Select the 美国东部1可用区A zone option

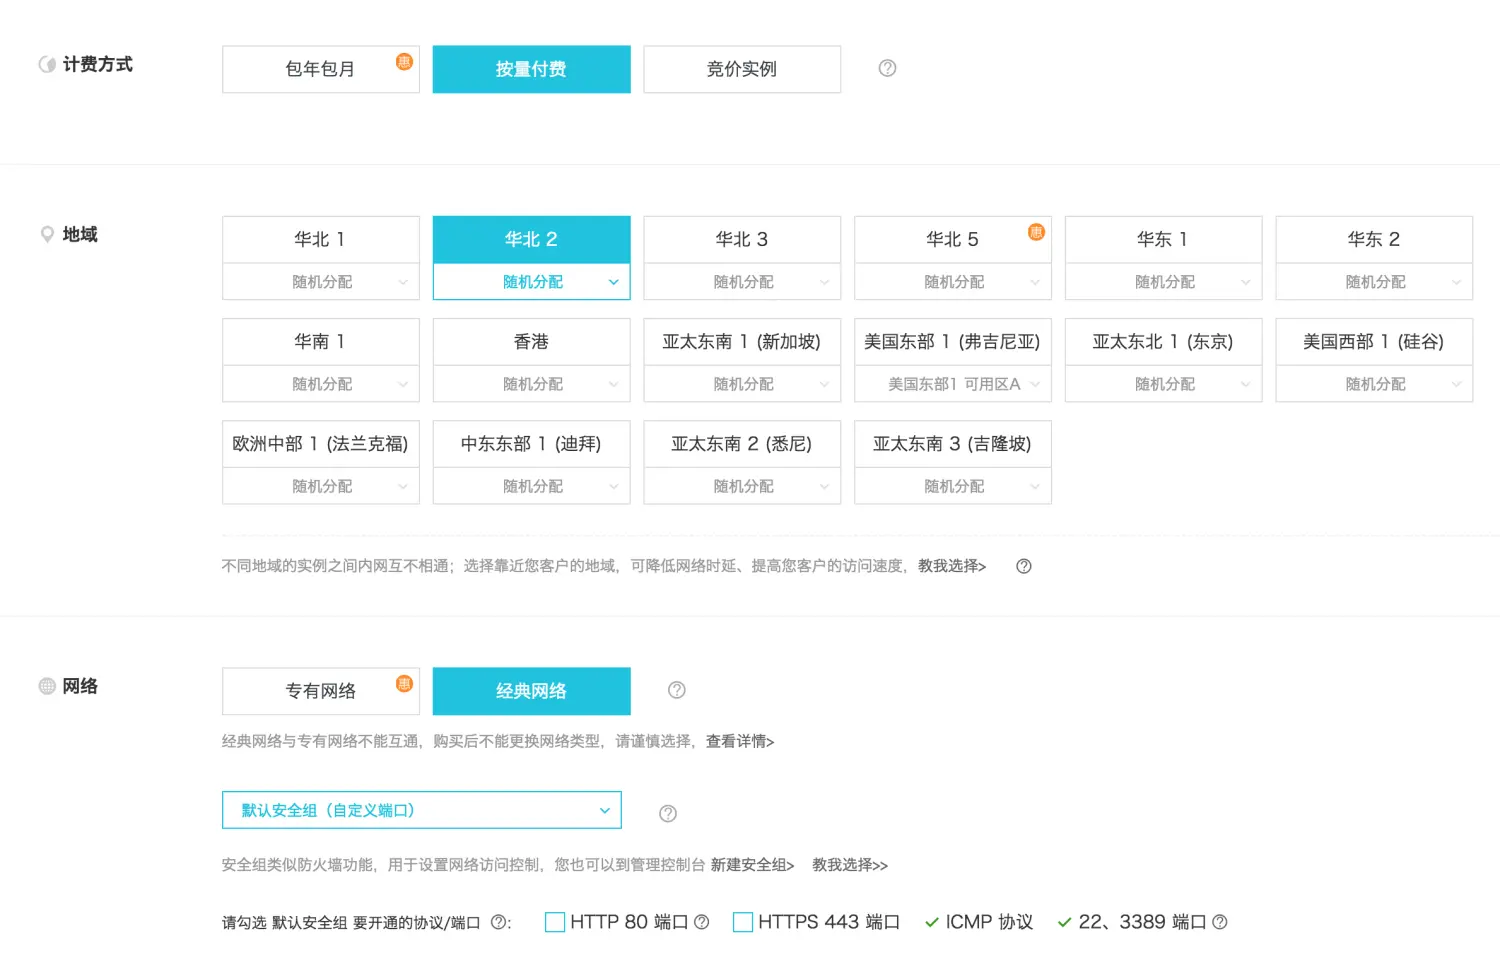(952, 383)
